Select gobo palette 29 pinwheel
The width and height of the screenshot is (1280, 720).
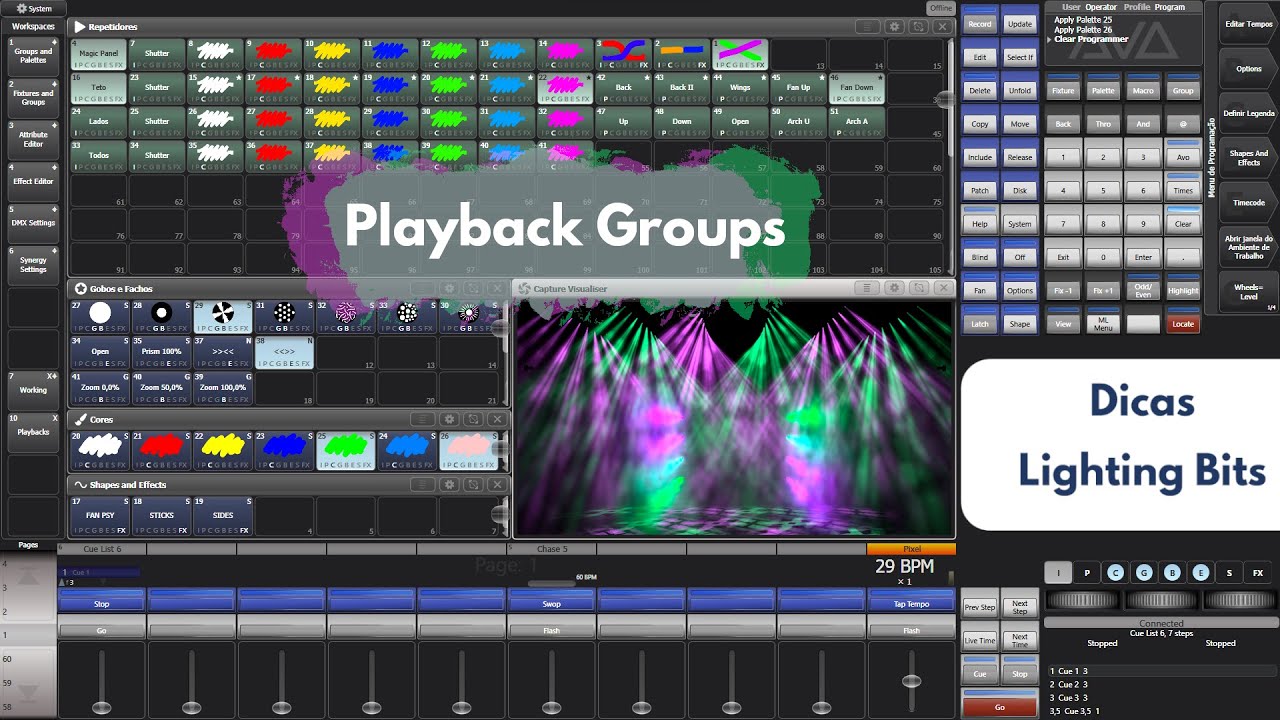(222, 316)
